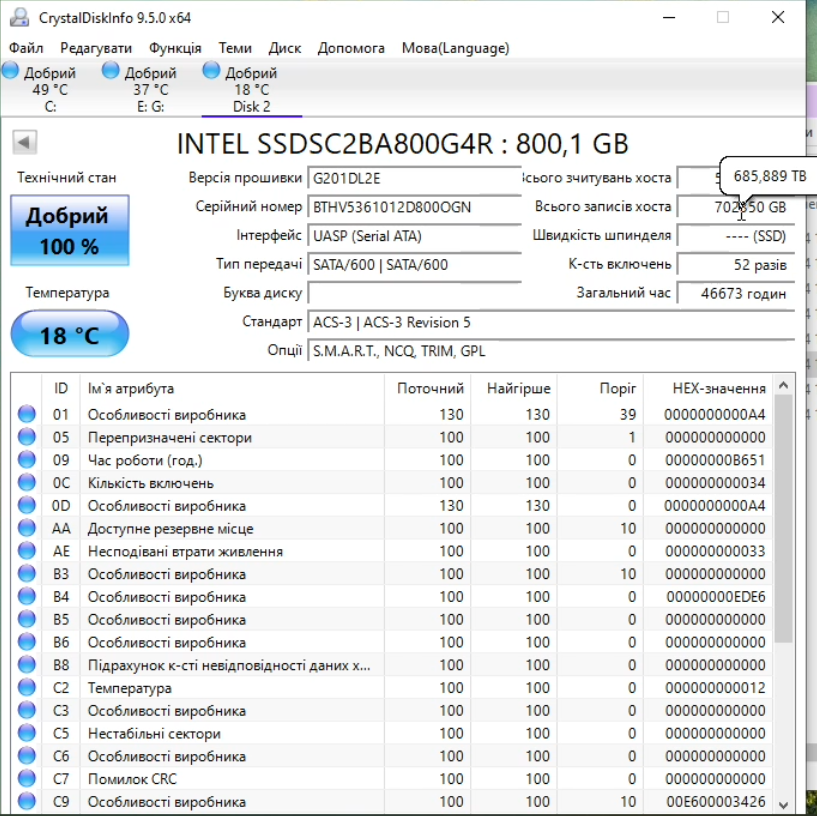Screen dimensions: 817x816
Task: Click the status orb of attribute B5
Action: coord(27,620)
